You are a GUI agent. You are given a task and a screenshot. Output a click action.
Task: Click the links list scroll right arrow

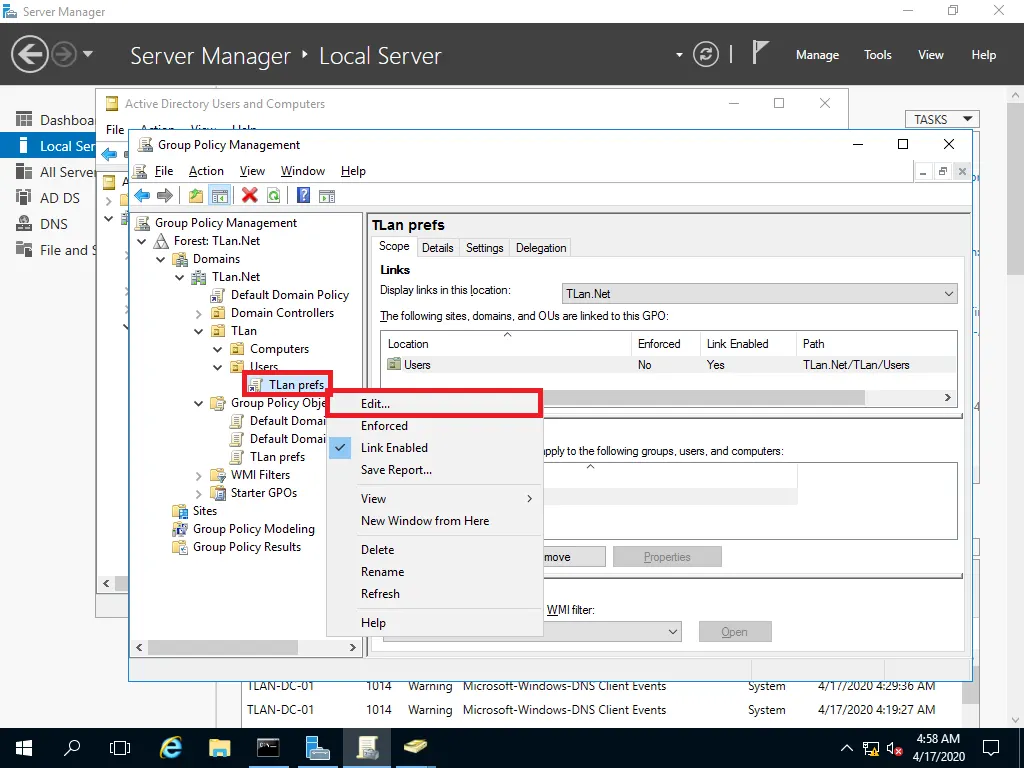[x=948, y=398]
